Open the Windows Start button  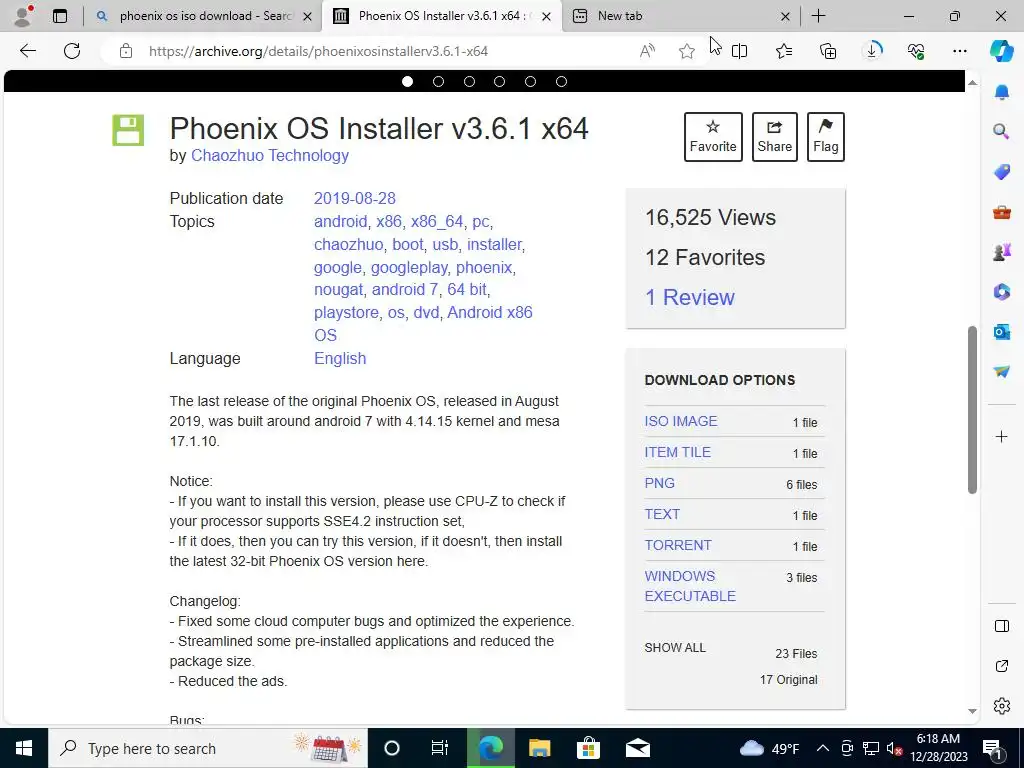click(24, 748)
